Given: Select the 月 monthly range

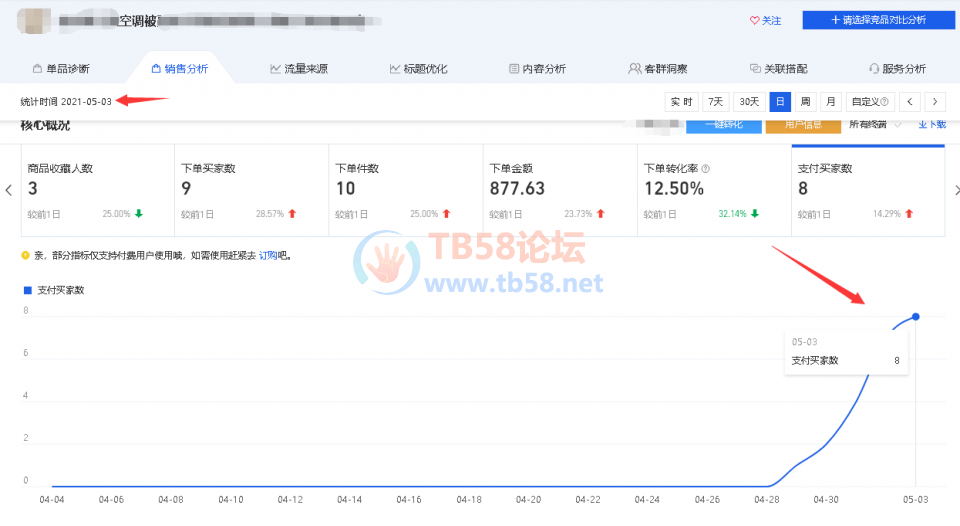Looking at the screenshot, I should (831, 102).
